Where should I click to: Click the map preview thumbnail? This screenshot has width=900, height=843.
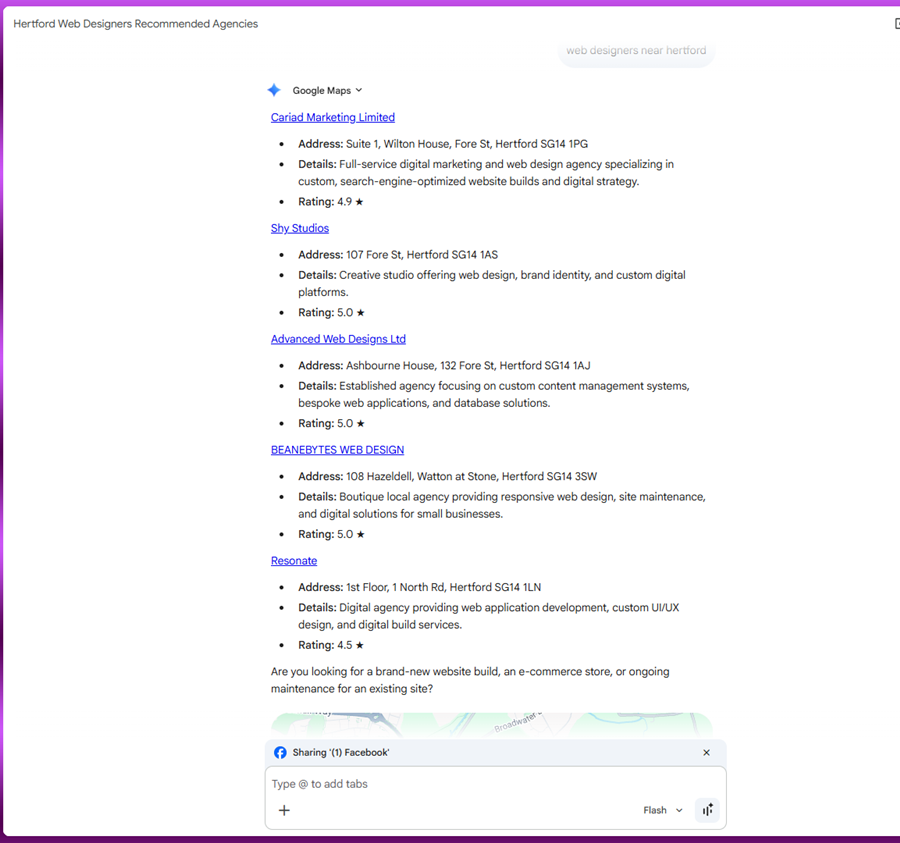point(491,724)
